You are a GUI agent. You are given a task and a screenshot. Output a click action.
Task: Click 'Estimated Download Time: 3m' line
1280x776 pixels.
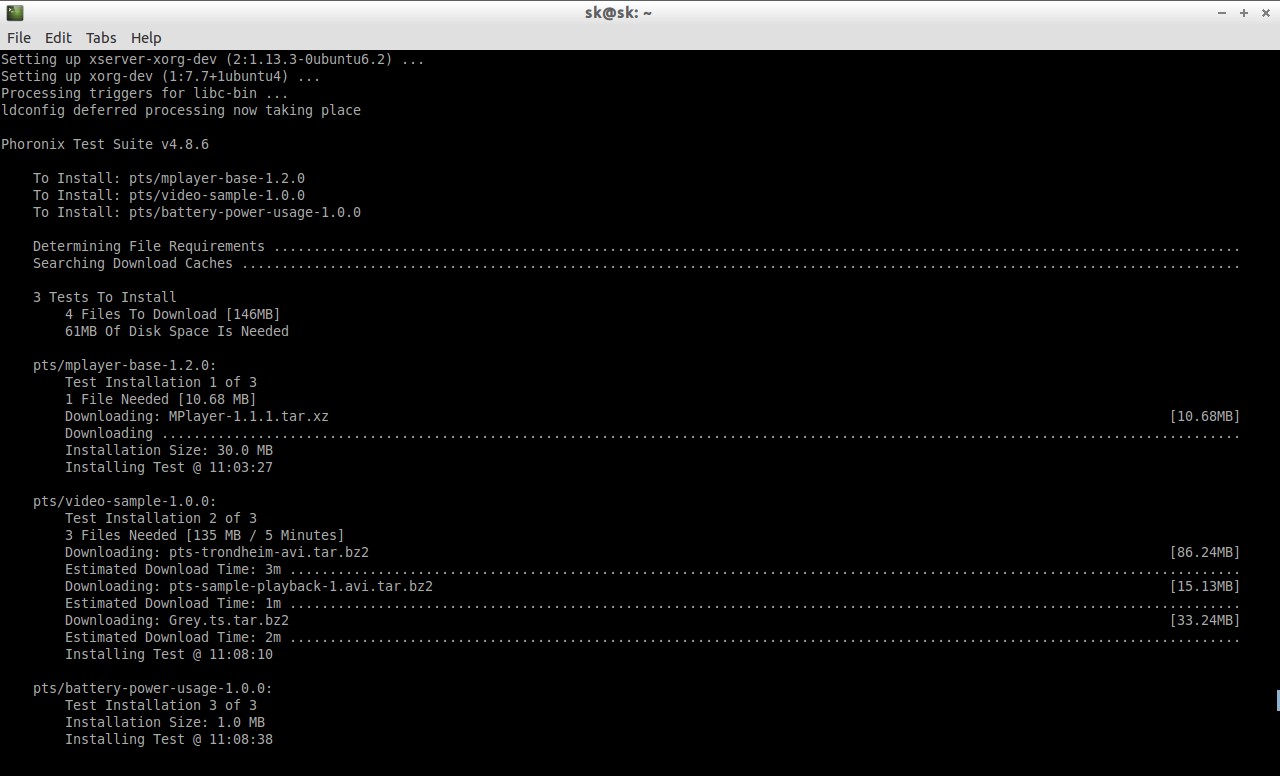click(x=652, y=569)
